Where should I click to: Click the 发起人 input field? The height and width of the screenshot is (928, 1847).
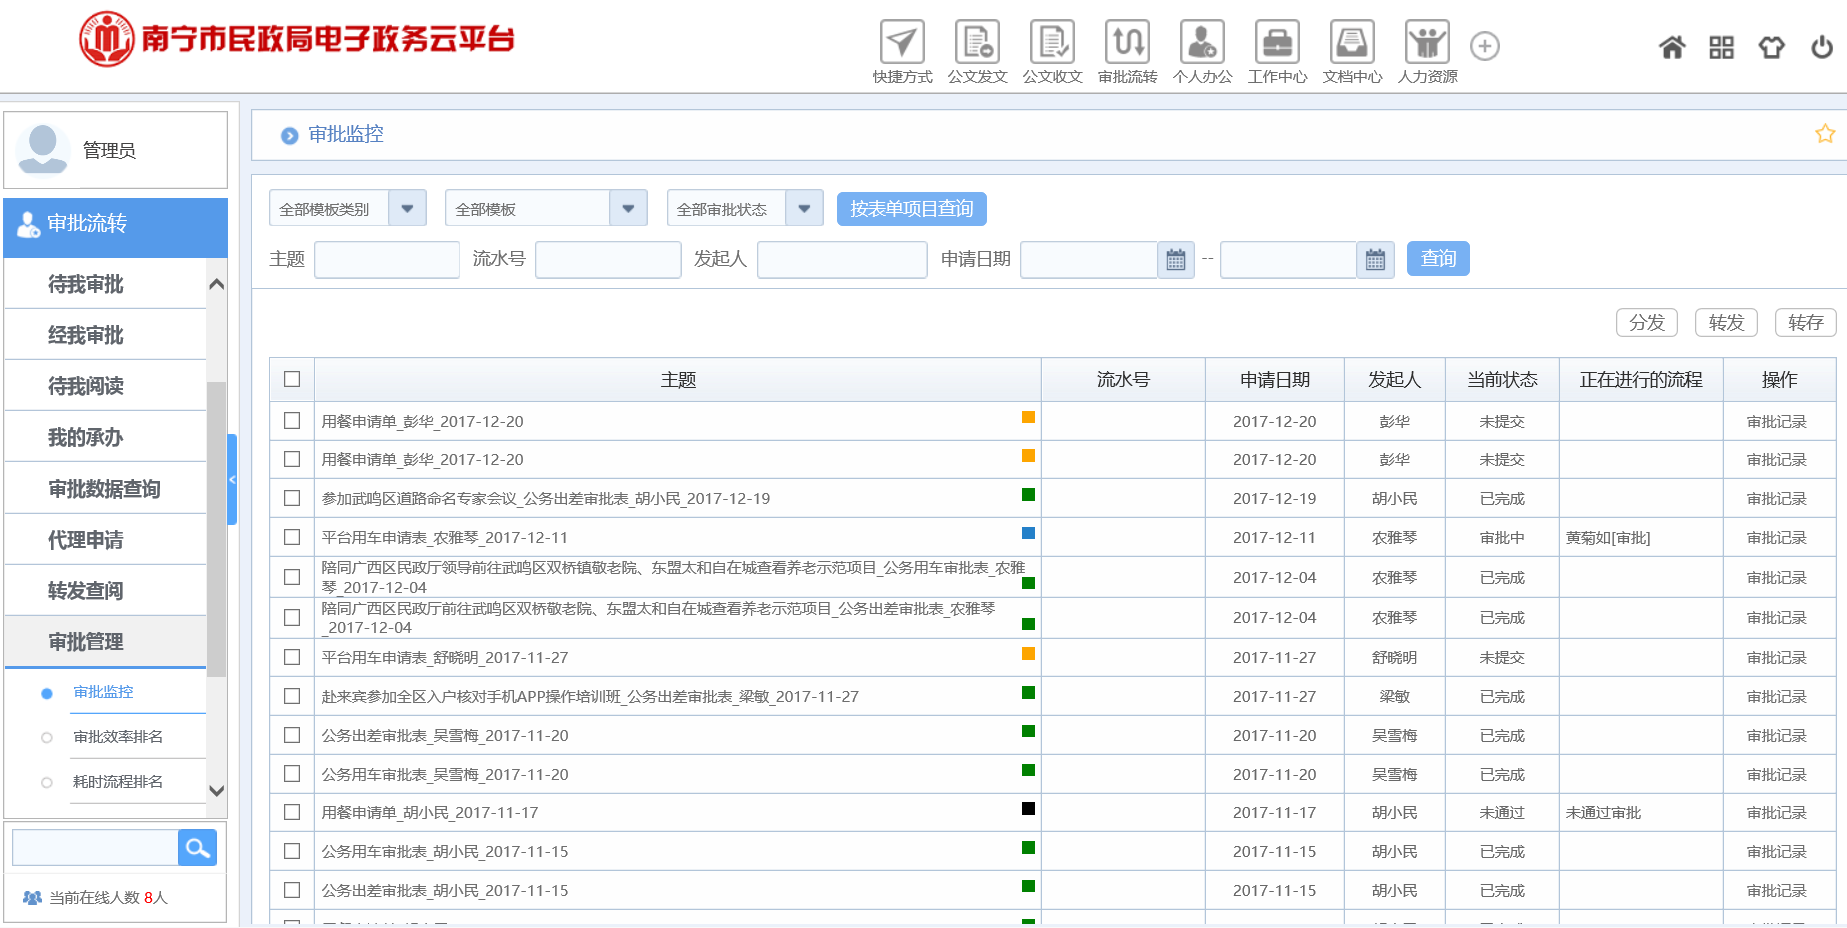tap(841, 260)
